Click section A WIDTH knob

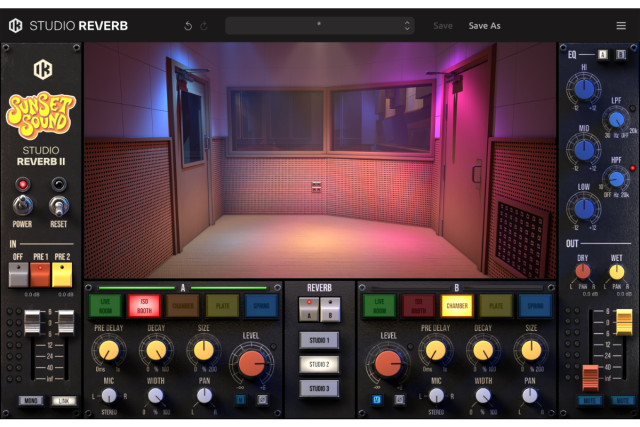pyautogui.click(x=156, y=396)
